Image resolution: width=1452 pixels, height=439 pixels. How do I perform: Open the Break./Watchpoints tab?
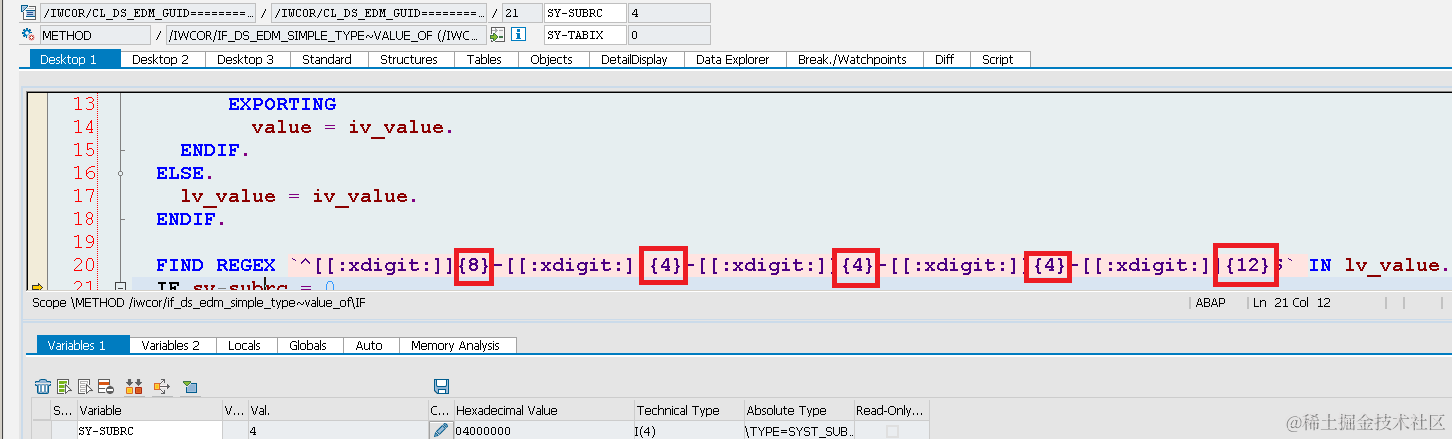852,59
